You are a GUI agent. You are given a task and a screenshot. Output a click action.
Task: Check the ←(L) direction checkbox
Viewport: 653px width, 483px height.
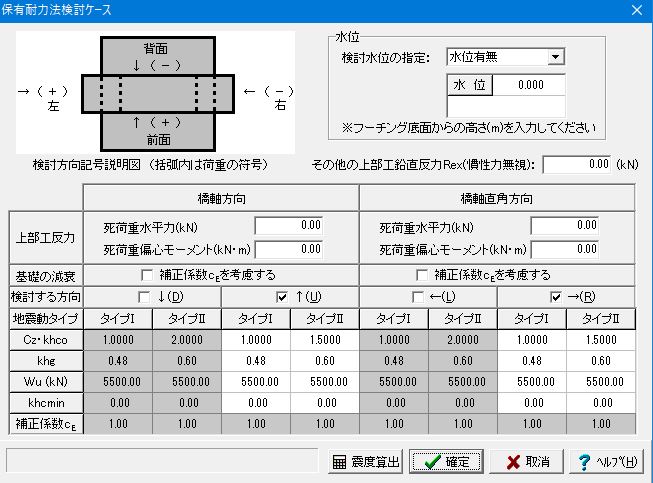click(x=418, y=297)
